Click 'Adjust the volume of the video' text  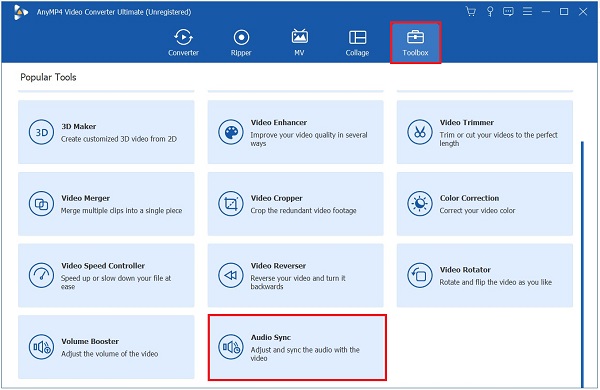click(109, 354)
